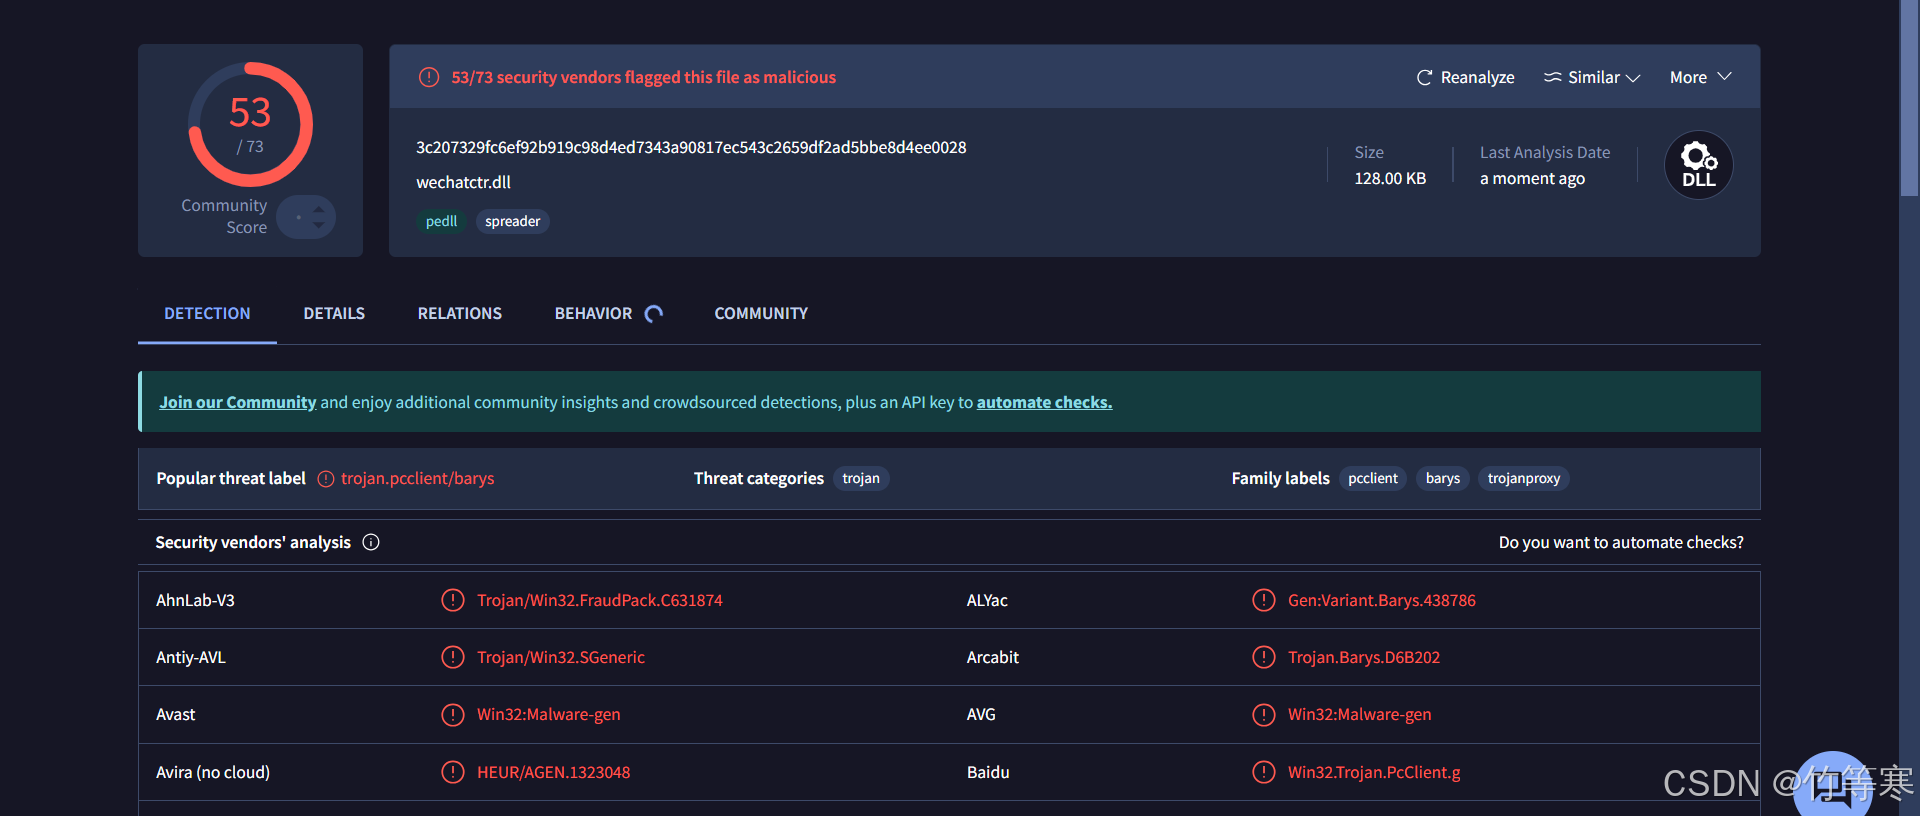Click the Avira detection alert icon

(453, 772)
